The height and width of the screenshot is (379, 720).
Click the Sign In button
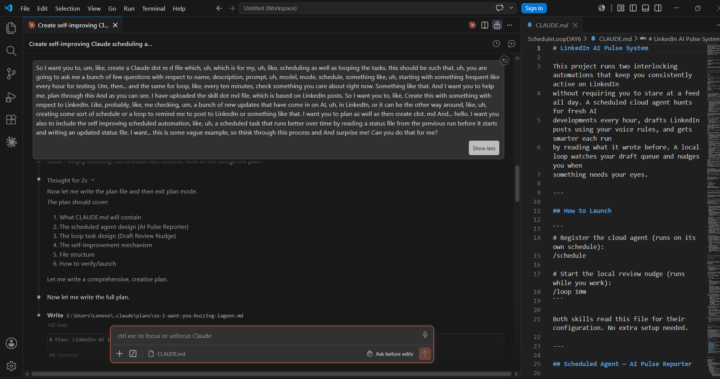(x=534, y=8)
